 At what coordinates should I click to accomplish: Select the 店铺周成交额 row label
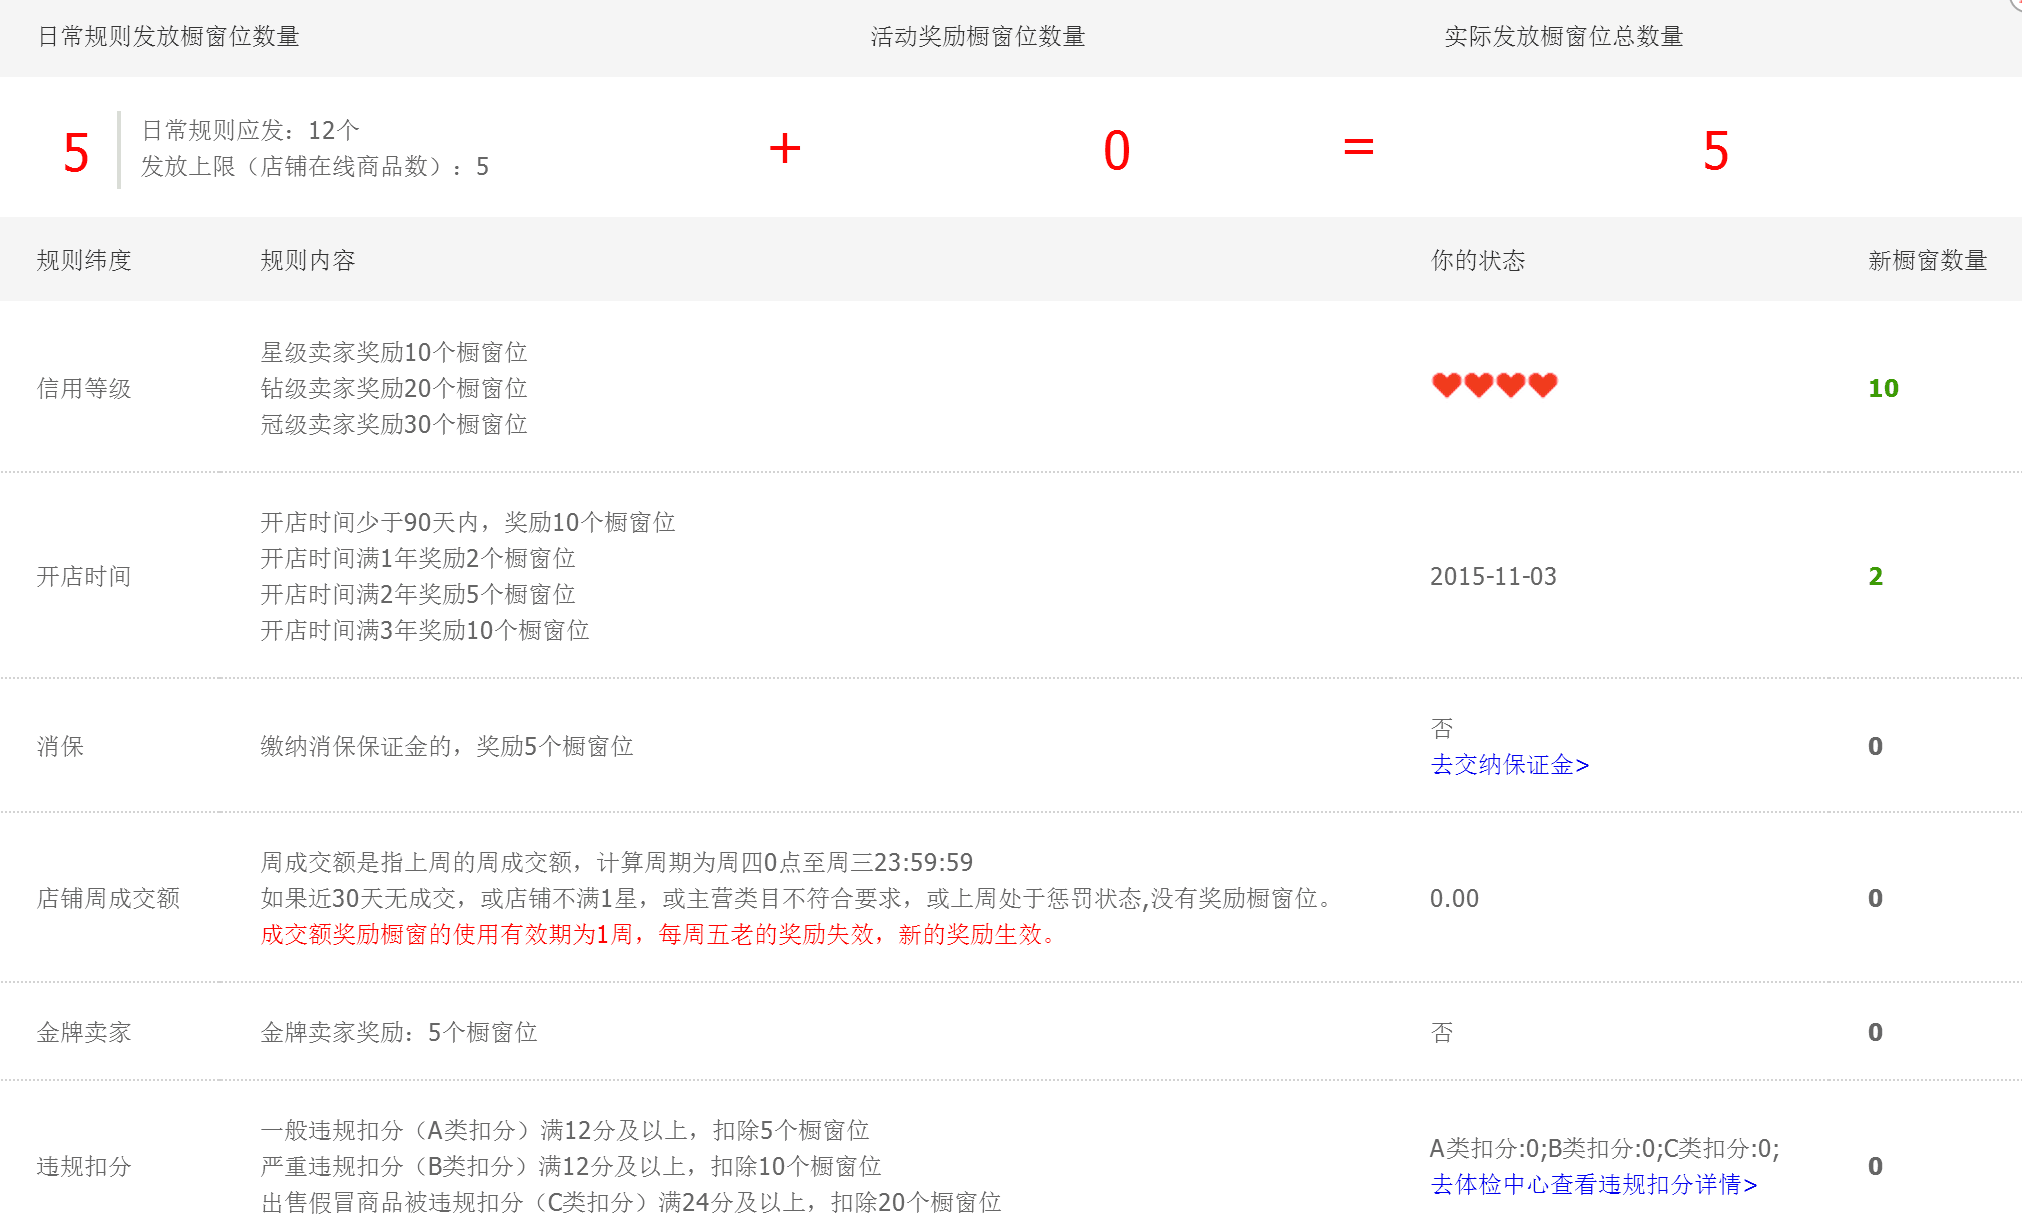point(108,898)
